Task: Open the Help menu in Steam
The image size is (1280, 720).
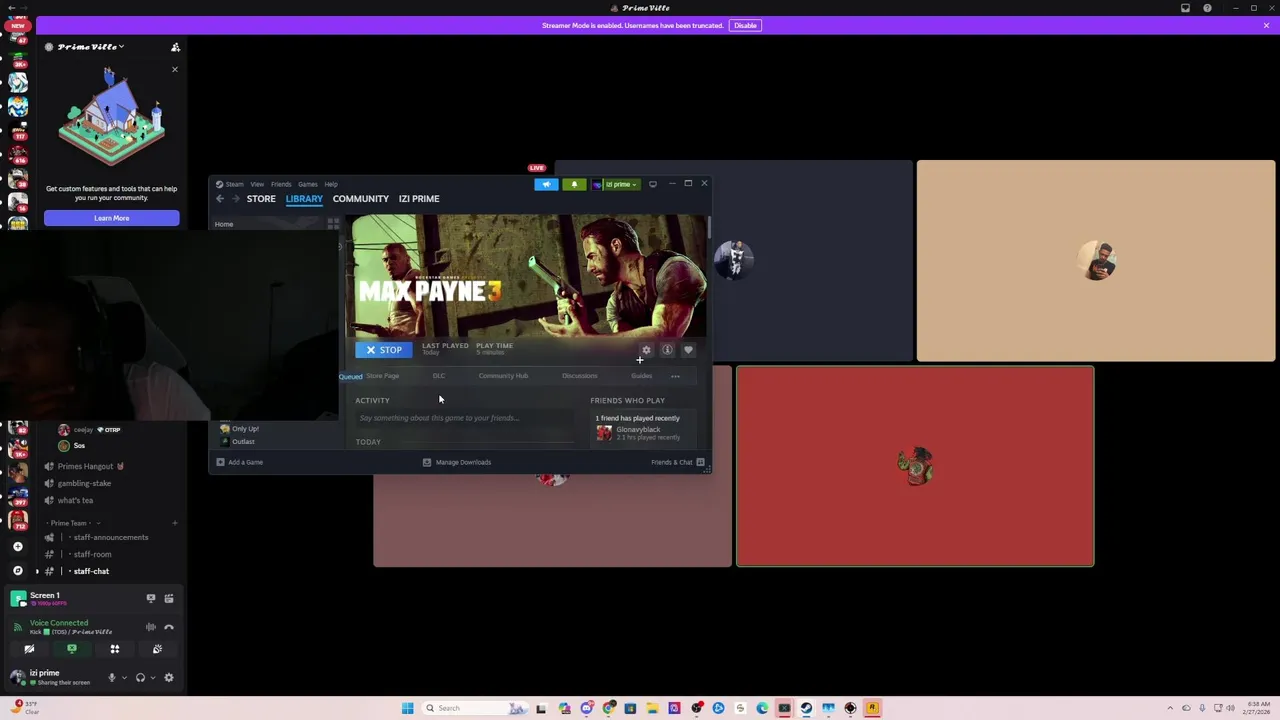Action: click(x=331, y=184)
